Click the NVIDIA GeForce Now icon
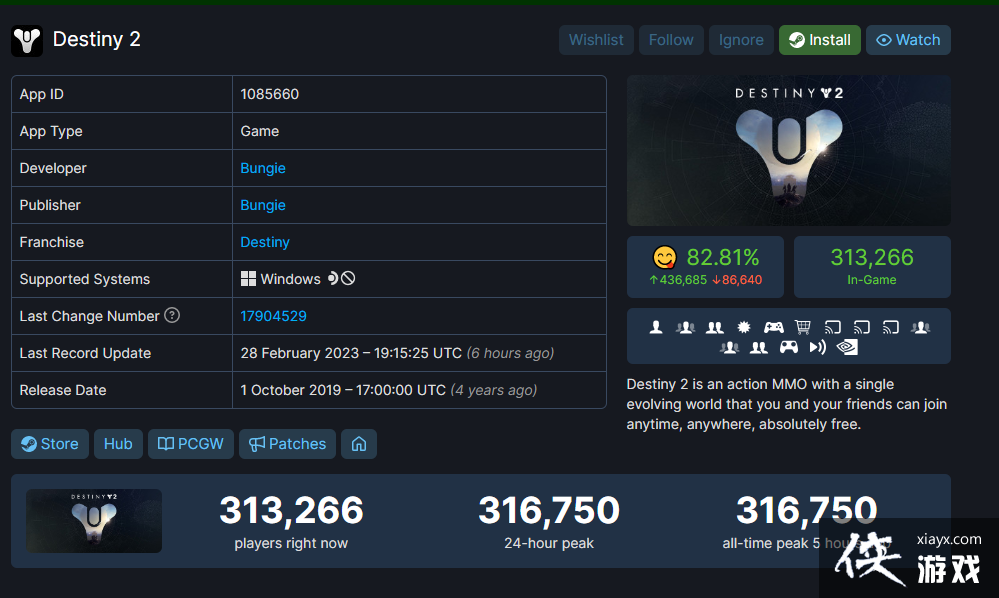999x598 pixels. click(847, 347)
